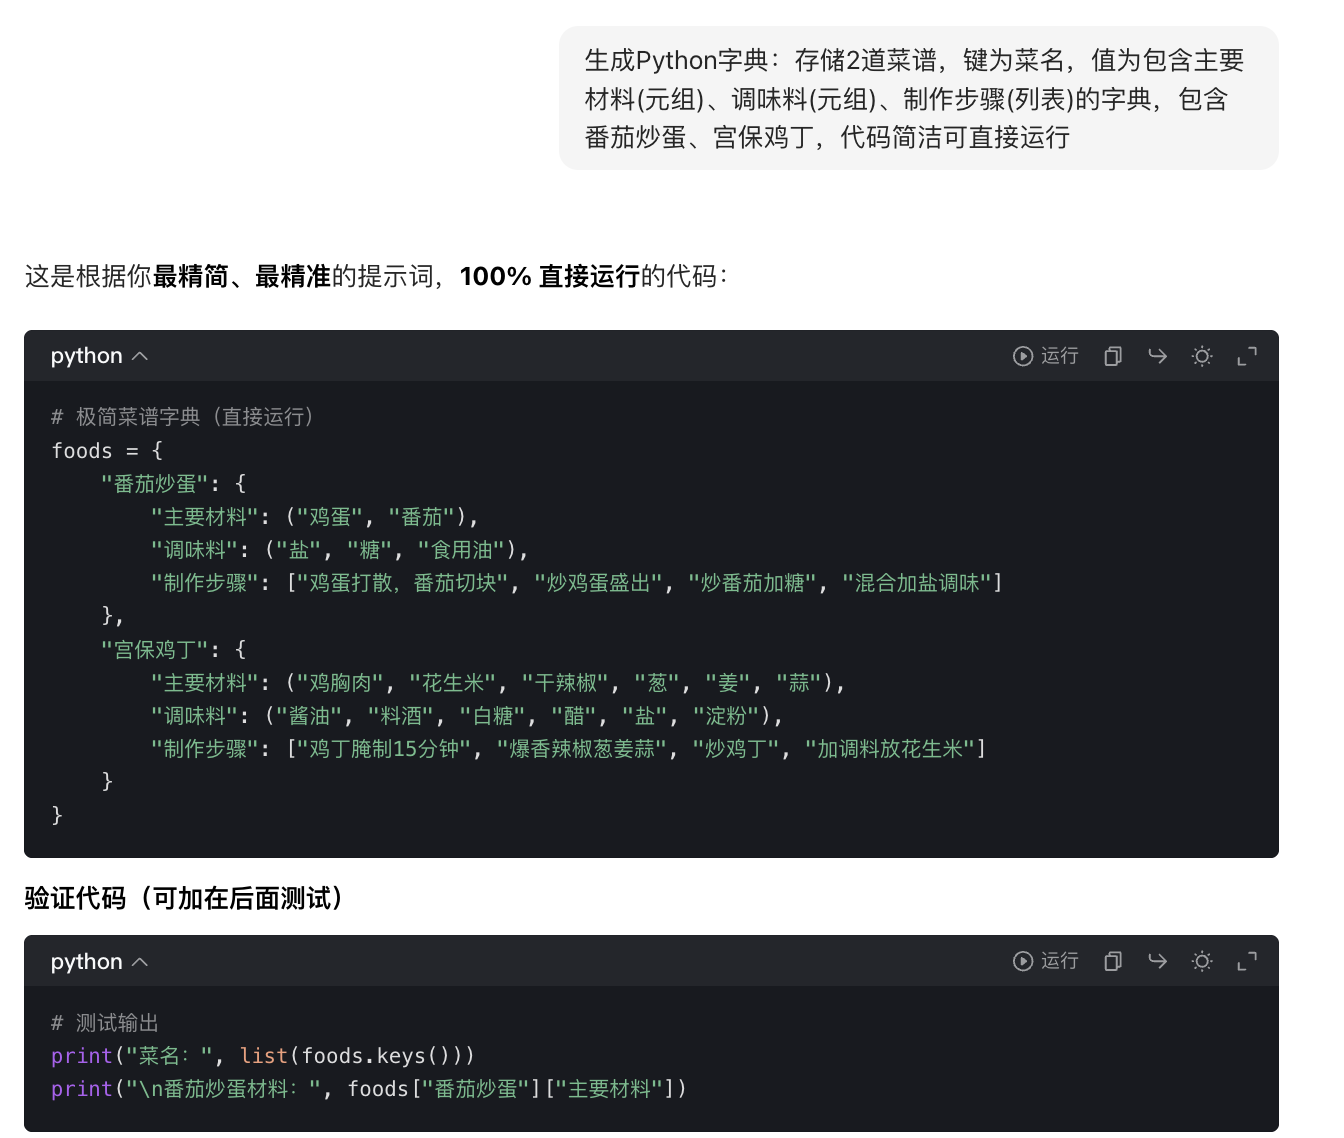Click 'foods = {' code line
This screenshot has width=1344, height=1138.
106,451
